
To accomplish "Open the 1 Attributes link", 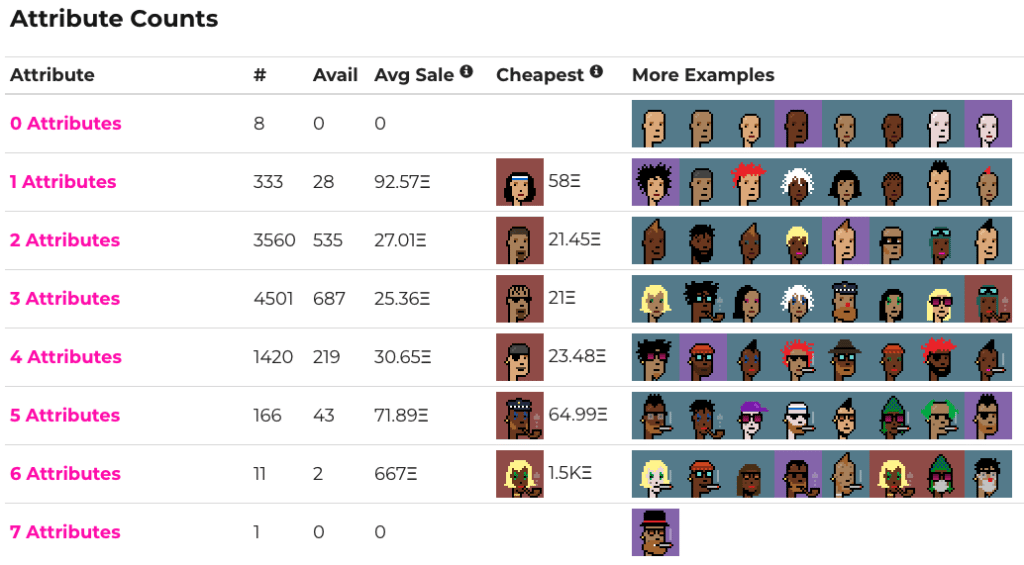I will (x=63, y=182).
